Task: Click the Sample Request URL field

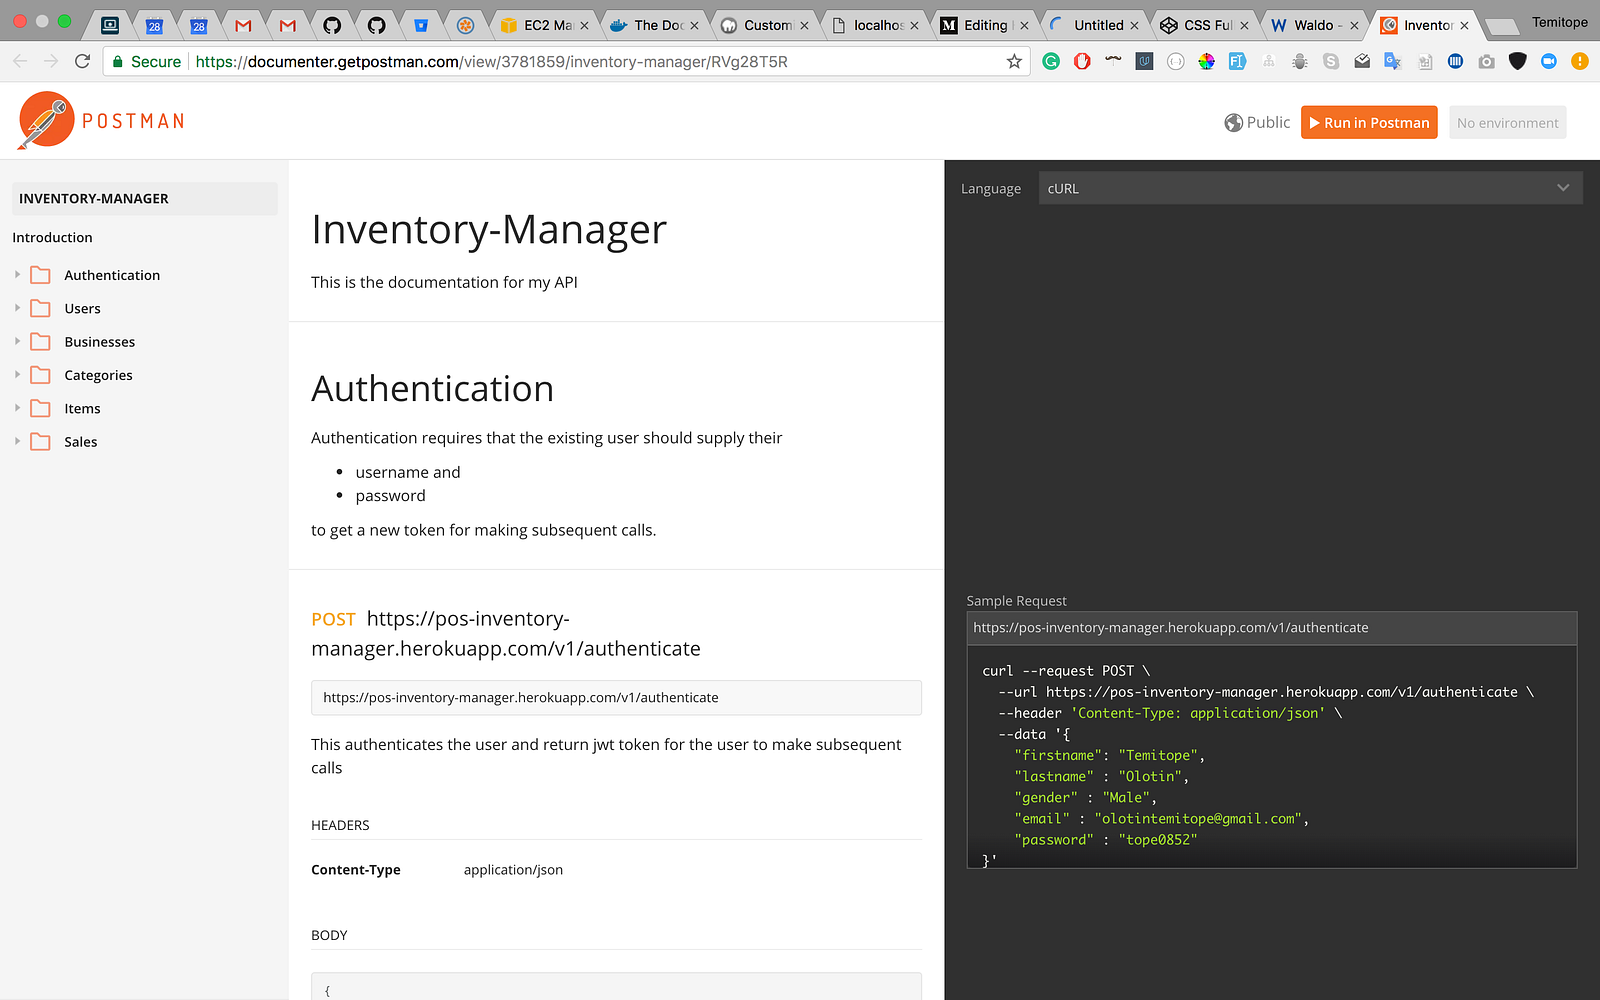Action: tap(1272, 628)
